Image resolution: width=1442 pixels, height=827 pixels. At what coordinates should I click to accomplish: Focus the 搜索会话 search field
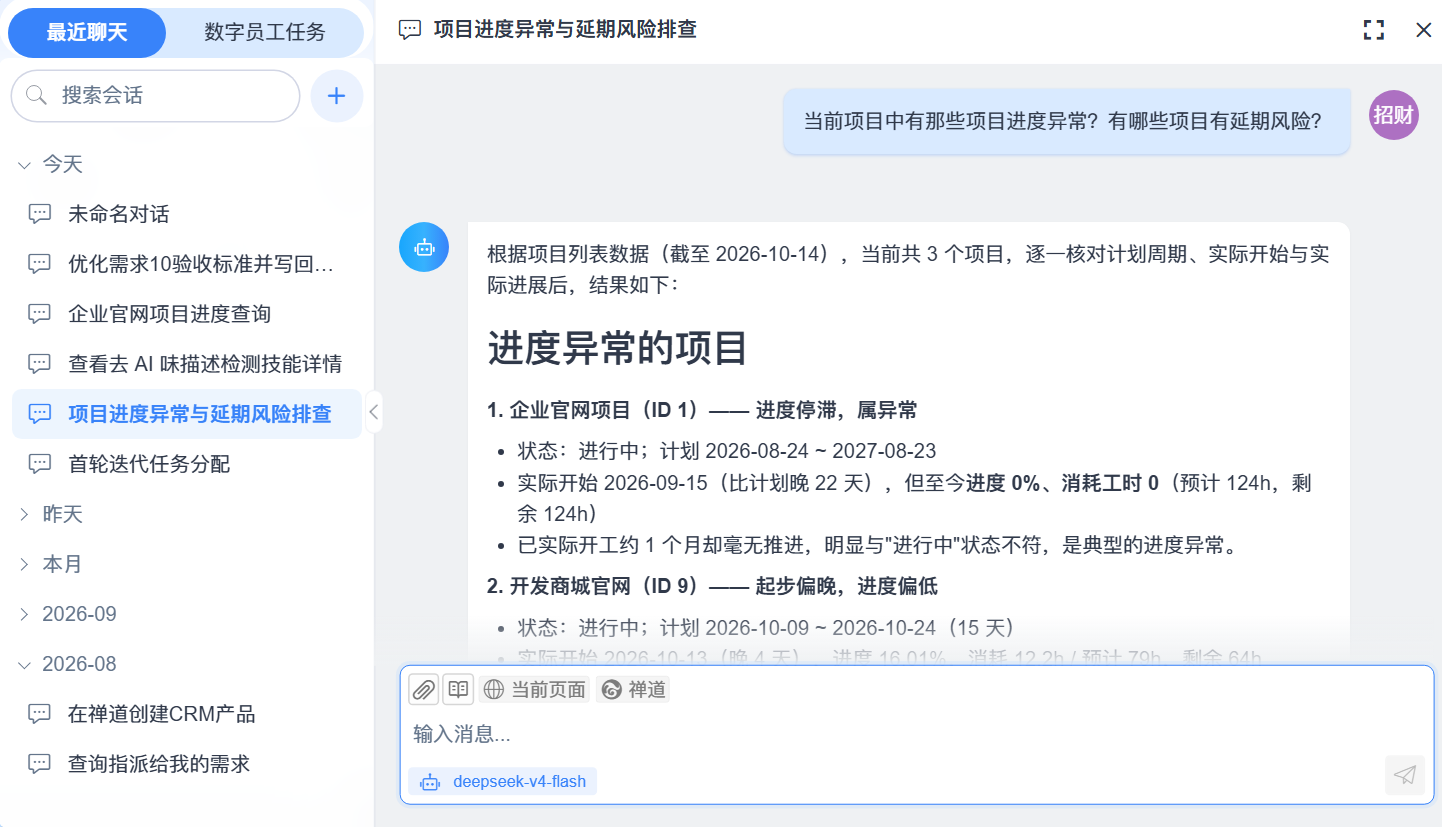(x=155, y=96)
